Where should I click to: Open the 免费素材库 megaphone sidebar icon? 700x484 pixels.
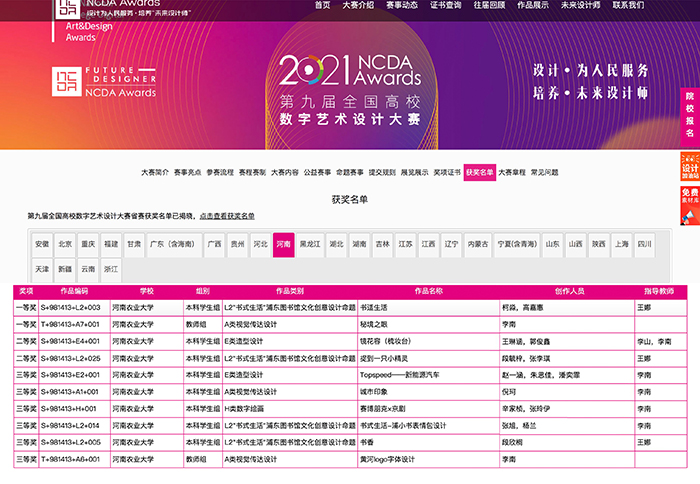(x=690, y=206)
